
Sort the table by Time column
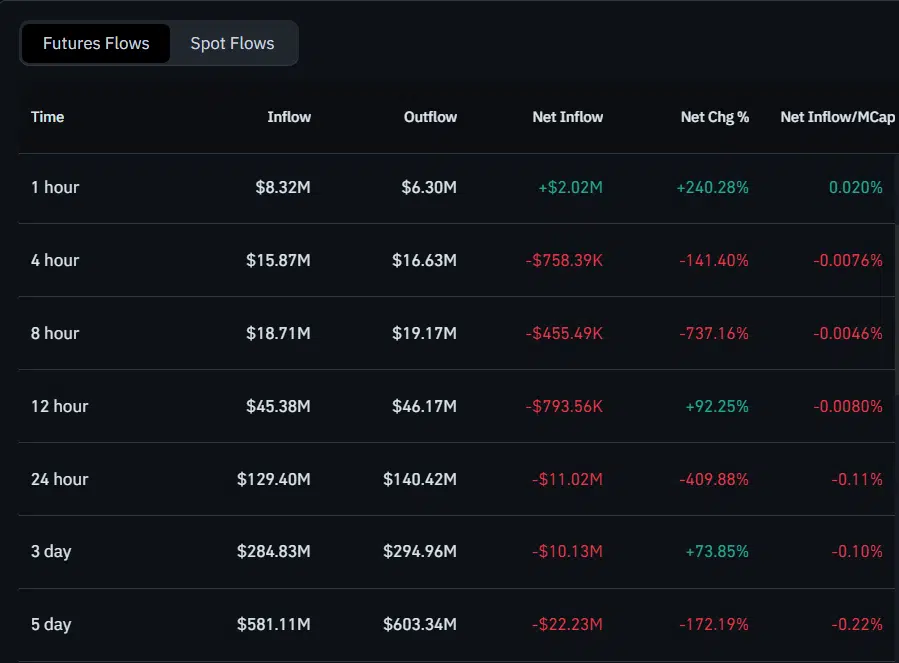[x=47, y=117]
